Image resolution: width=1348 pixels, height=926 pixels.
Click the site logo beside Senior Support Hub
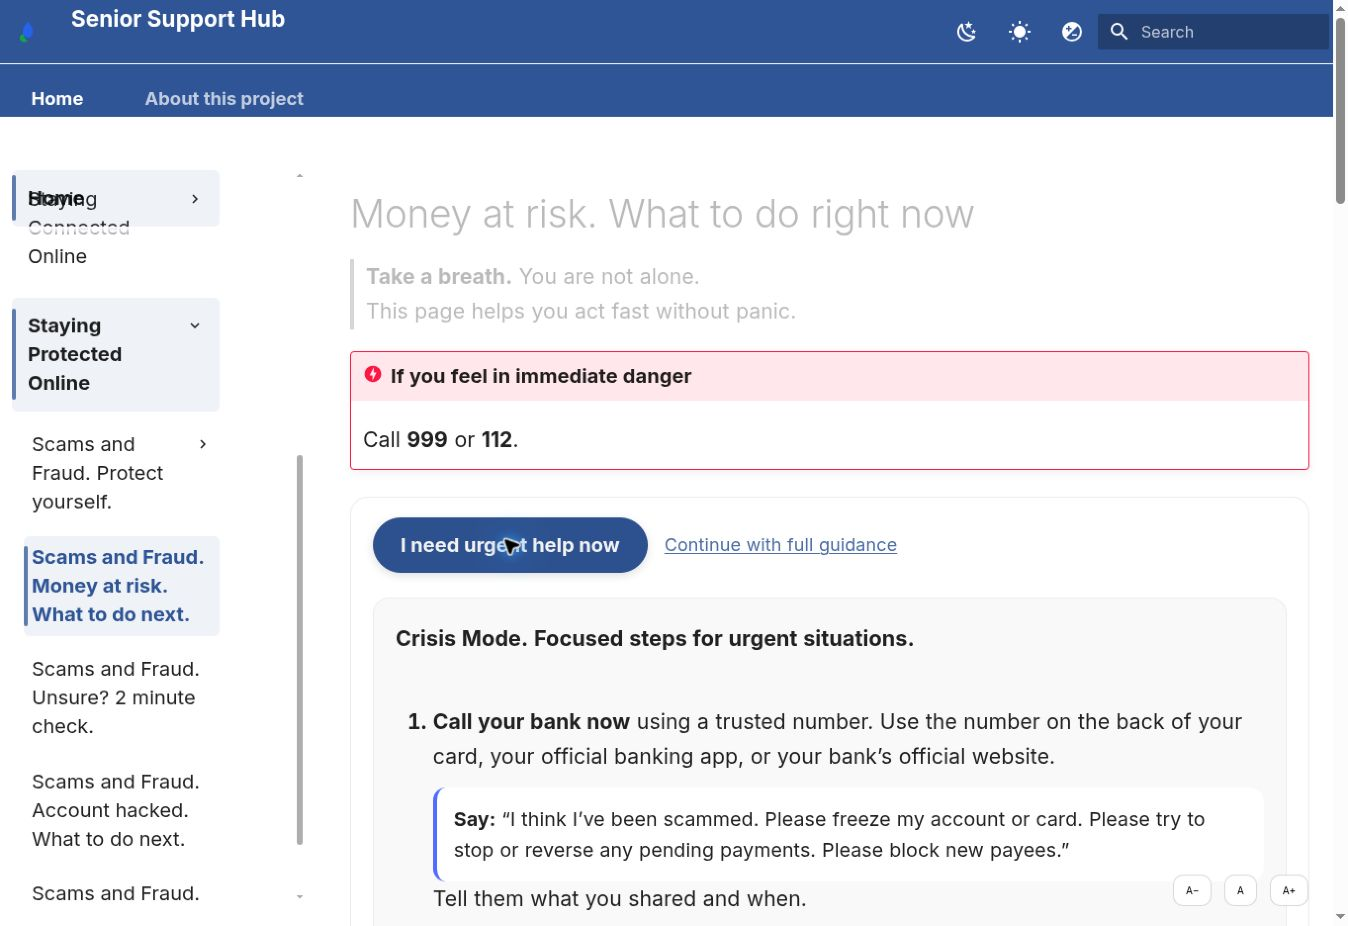point(28,32)
